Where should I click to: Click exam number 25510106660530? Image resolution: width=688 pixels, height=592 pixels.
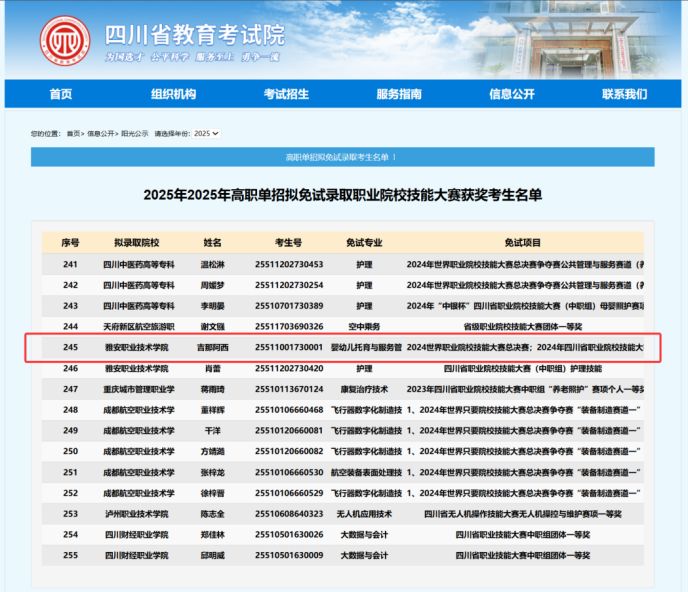289,472
